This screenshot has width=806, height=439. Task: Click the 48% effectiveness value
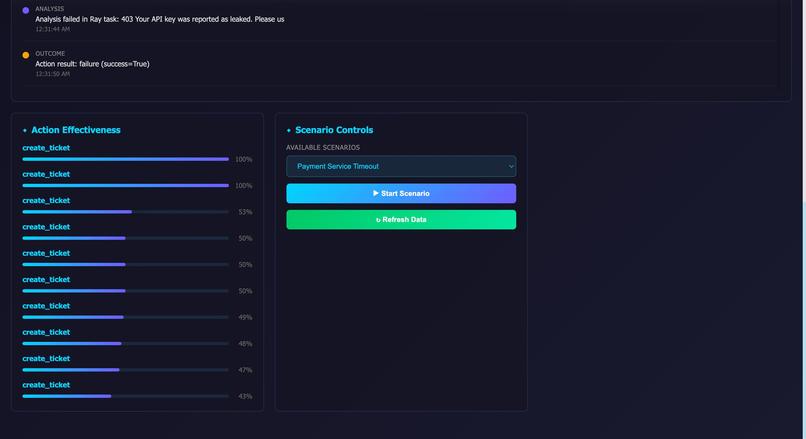tap(245, 343)
